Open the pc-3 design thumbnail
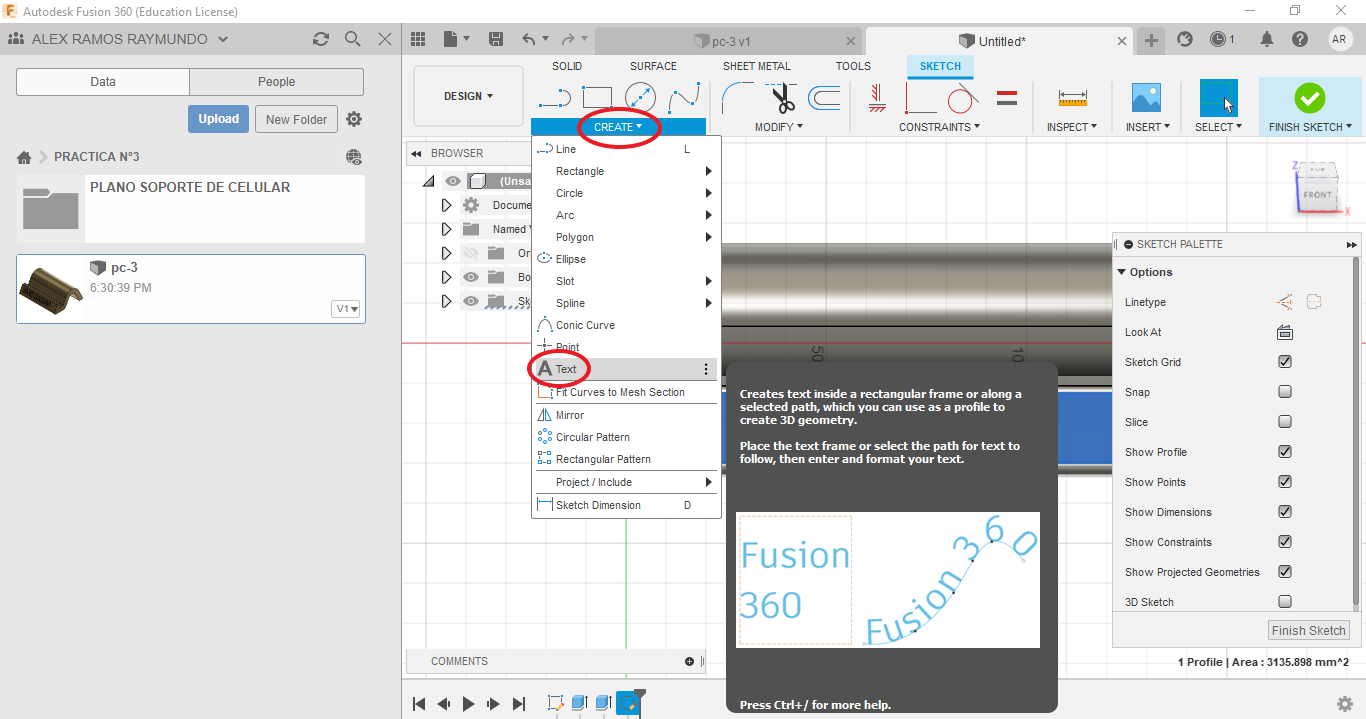The height and width of the screenshot is (719, 1366). (51, 289)
